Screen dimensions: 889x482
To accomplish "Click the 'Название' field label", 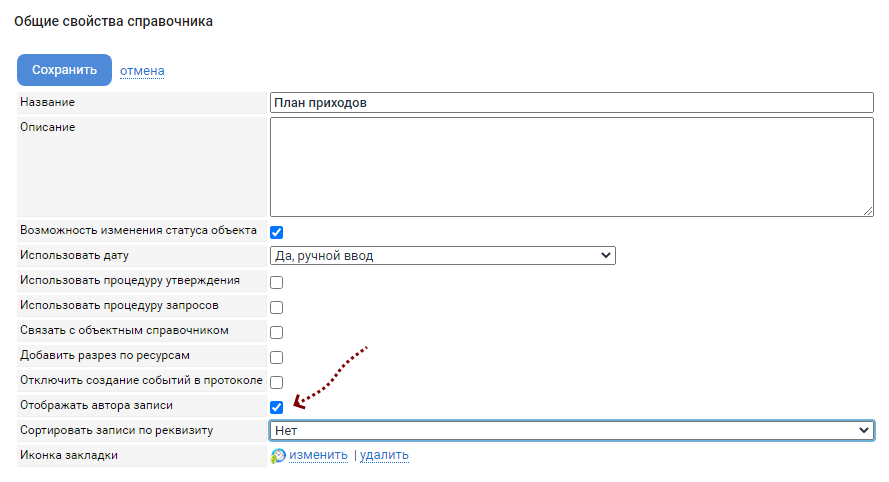I will (x=48, y=103).
